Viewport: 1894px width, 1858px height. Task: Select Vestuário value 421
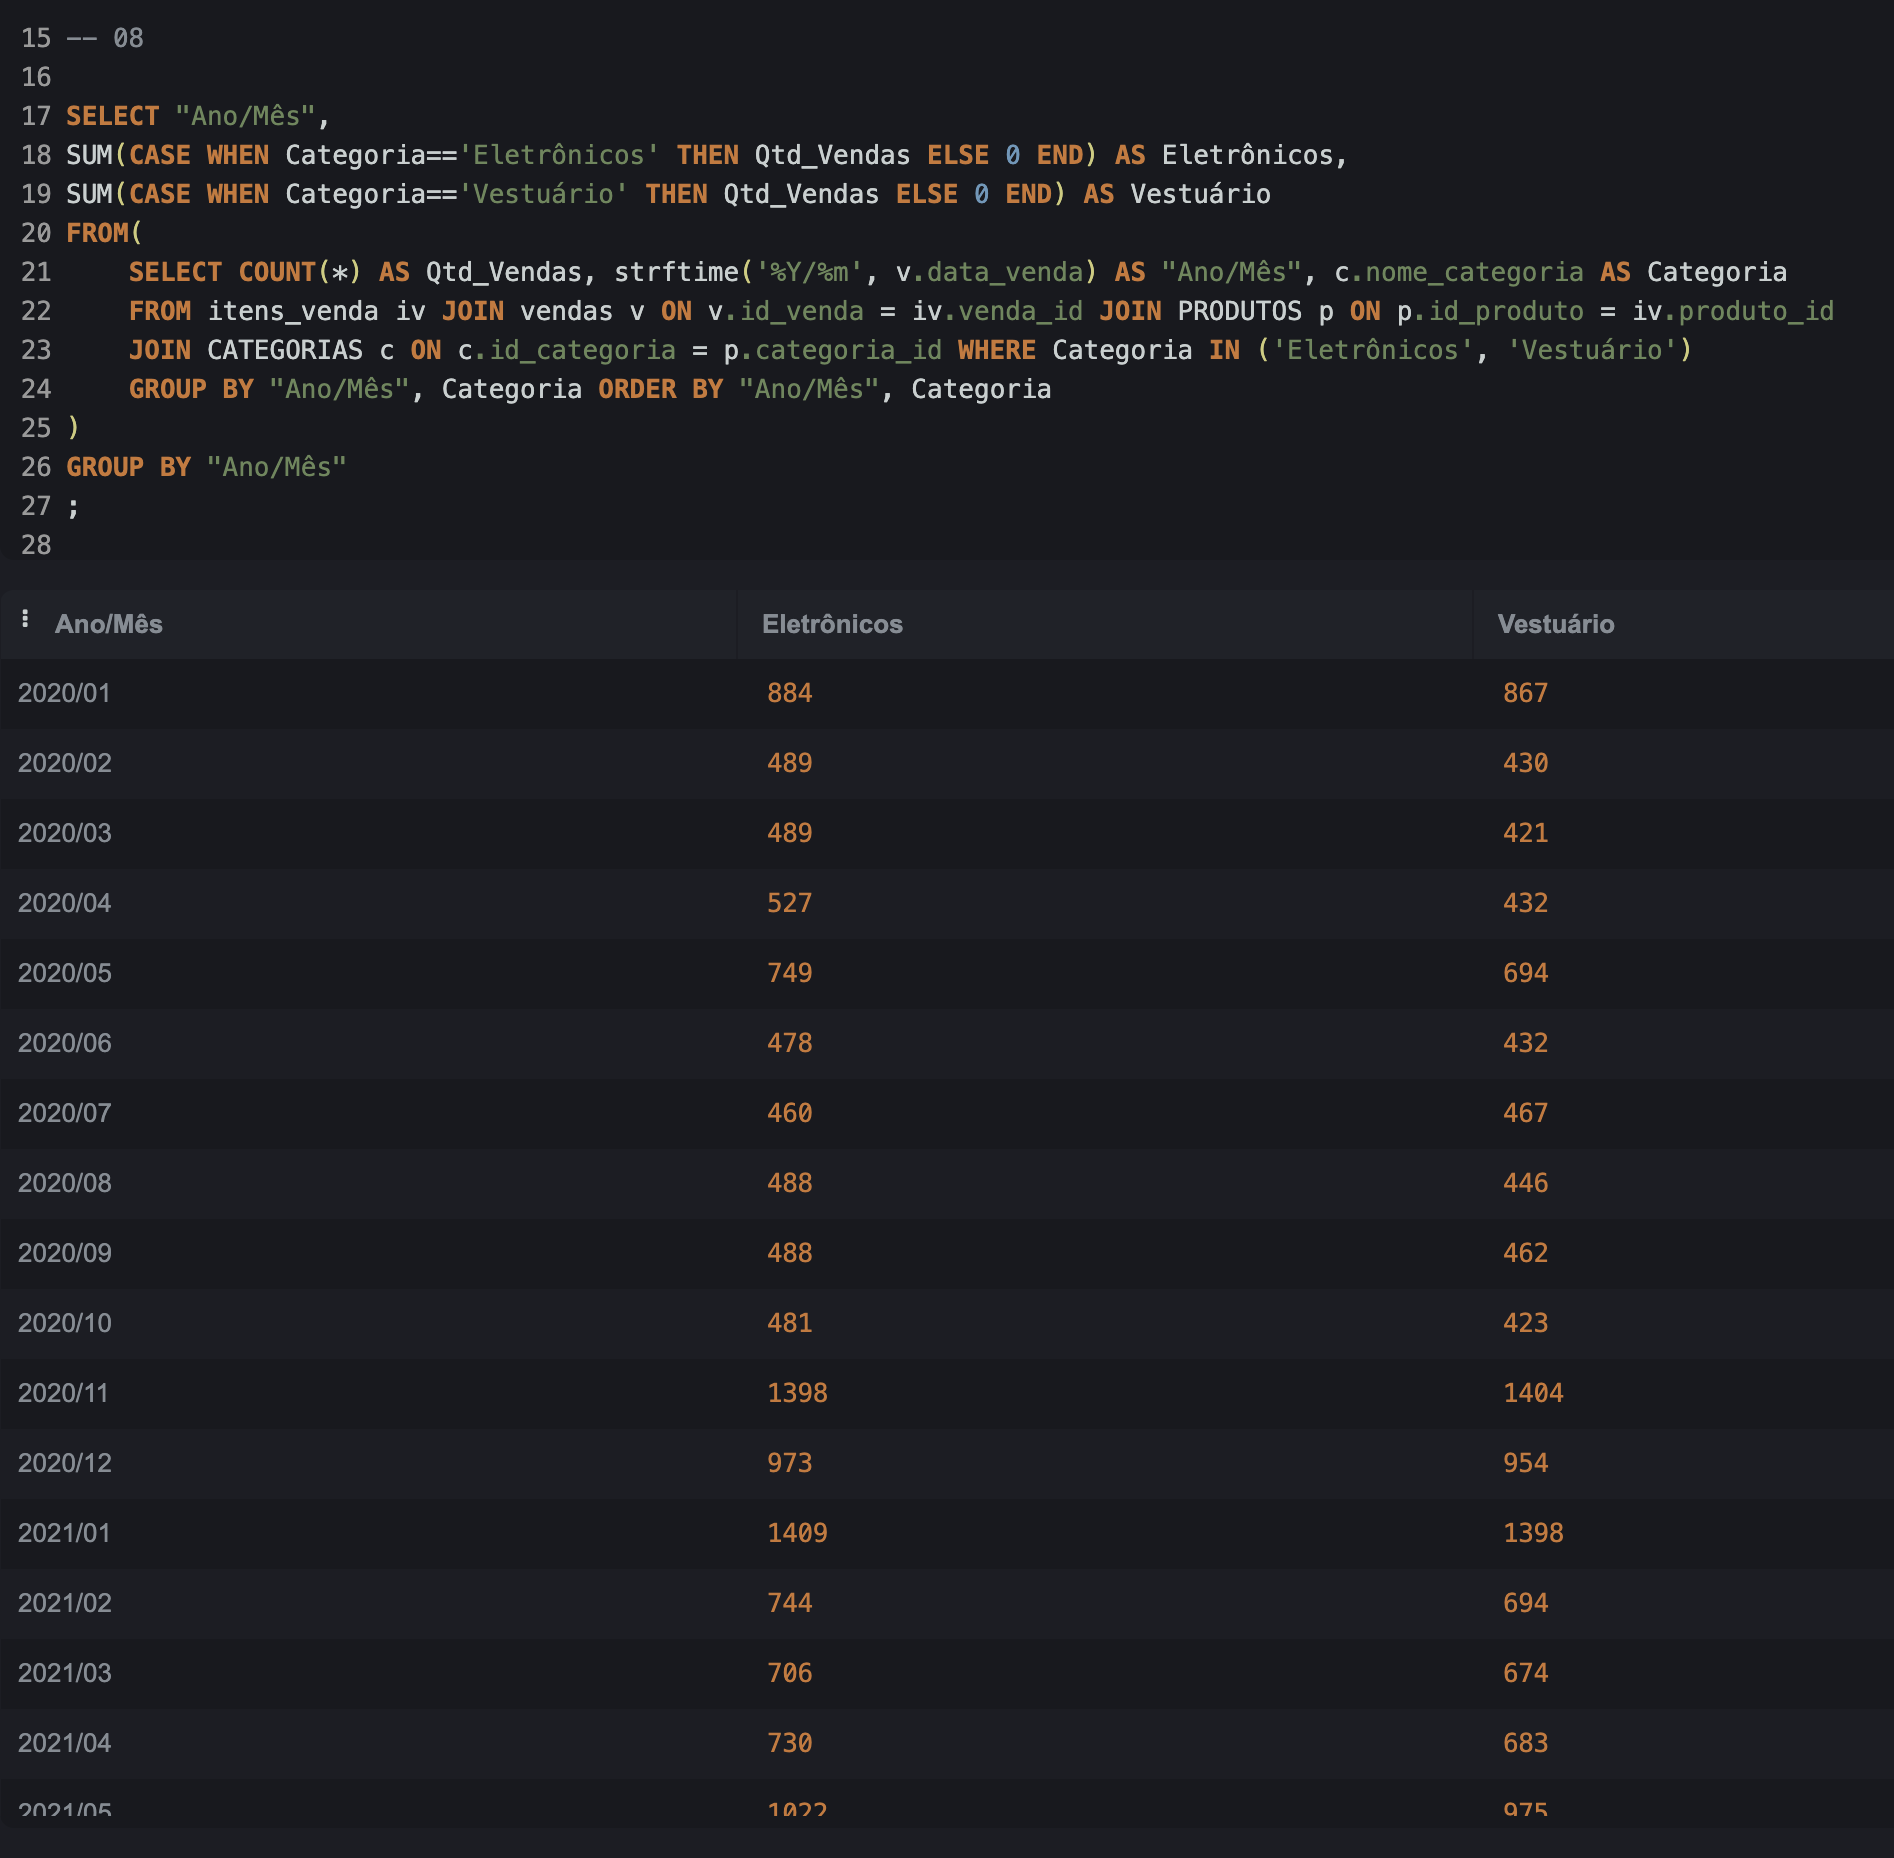coord(1525,833)
